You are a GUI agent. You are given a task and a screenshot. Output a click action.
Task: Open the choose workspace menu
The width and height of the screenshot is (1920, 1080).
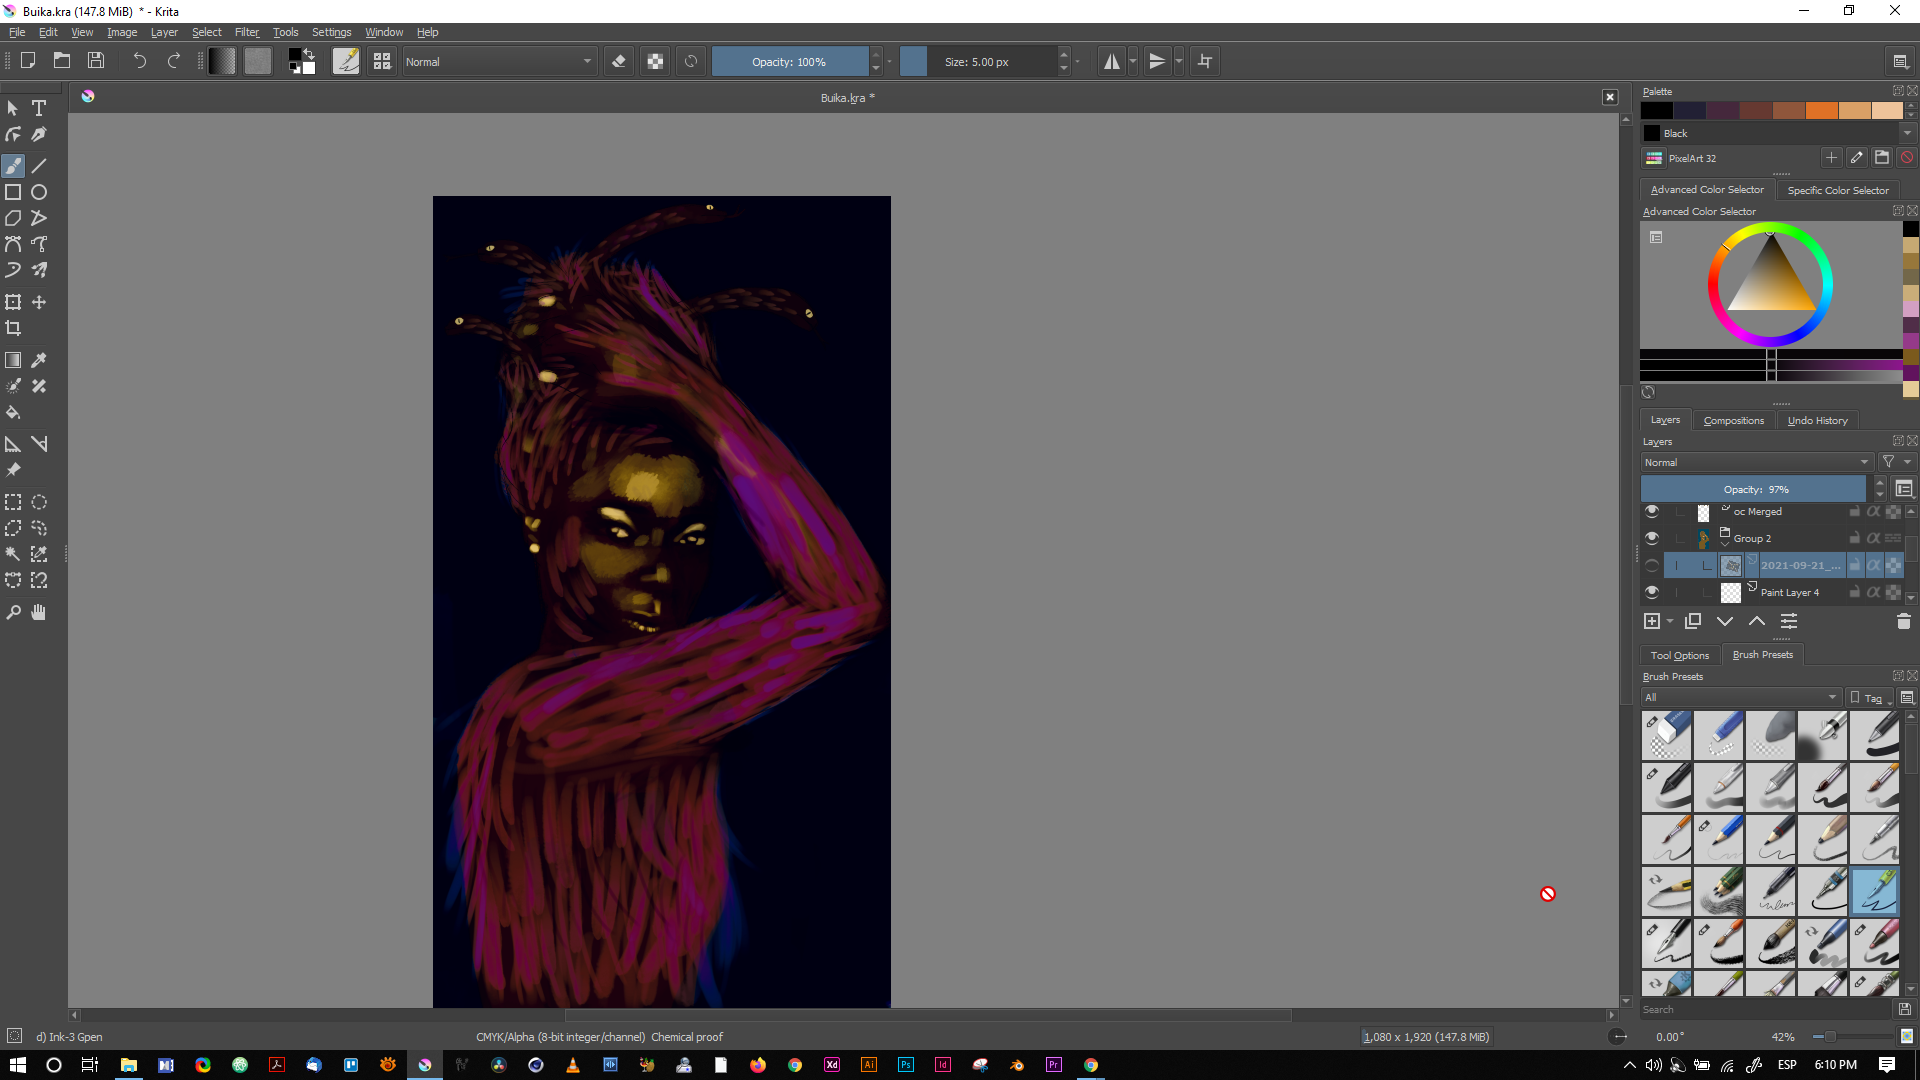tap(1901, 61)
